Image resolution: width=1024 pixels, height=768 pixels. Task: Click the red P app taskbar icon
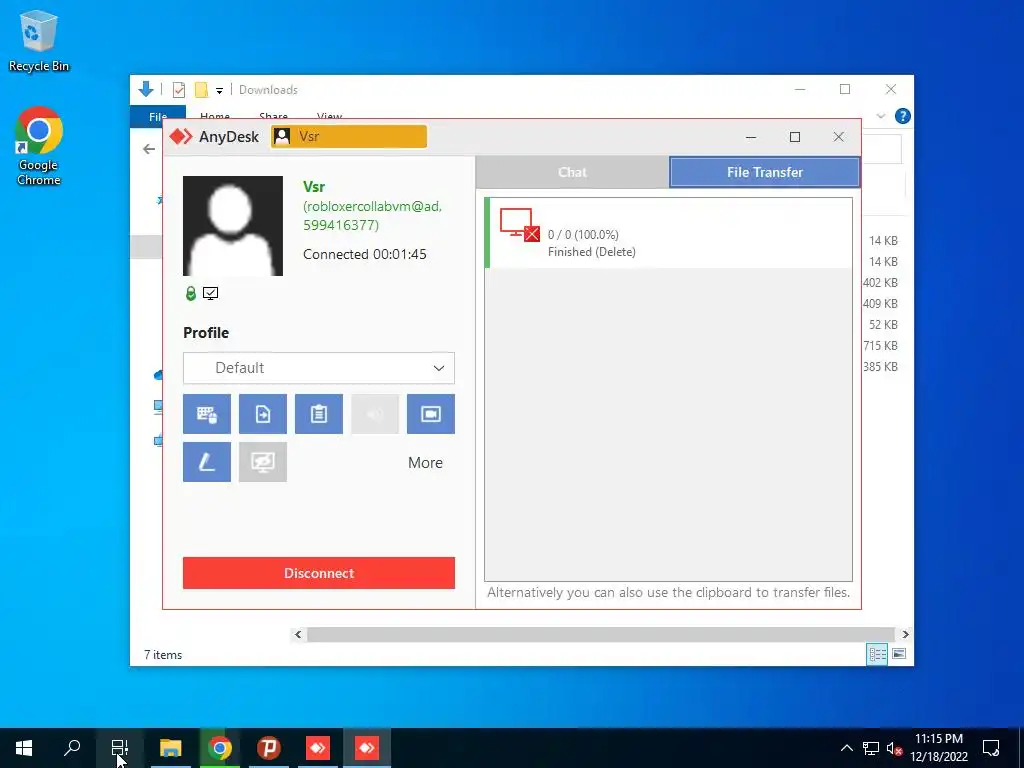tap(268, 748)
